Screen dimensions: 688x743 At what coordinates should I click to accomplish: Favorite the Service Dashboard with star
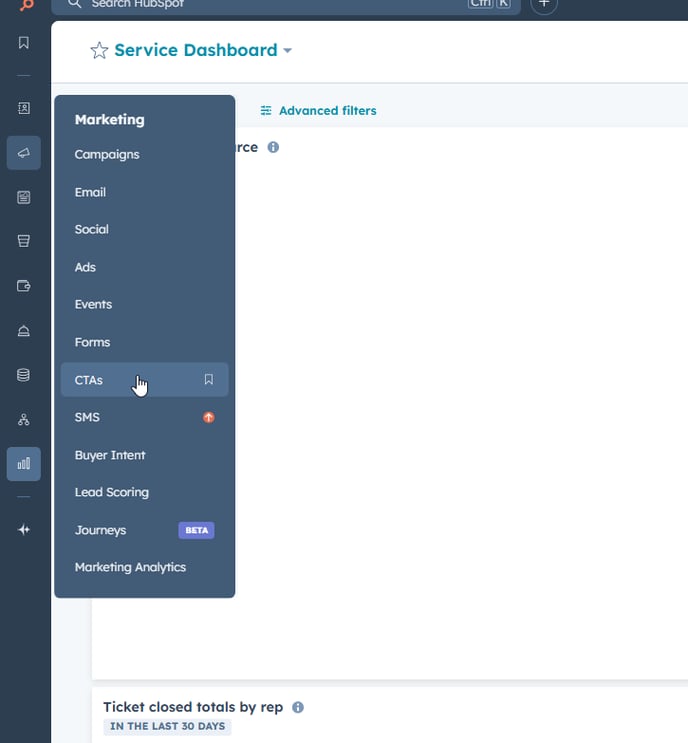pos(99,51)
